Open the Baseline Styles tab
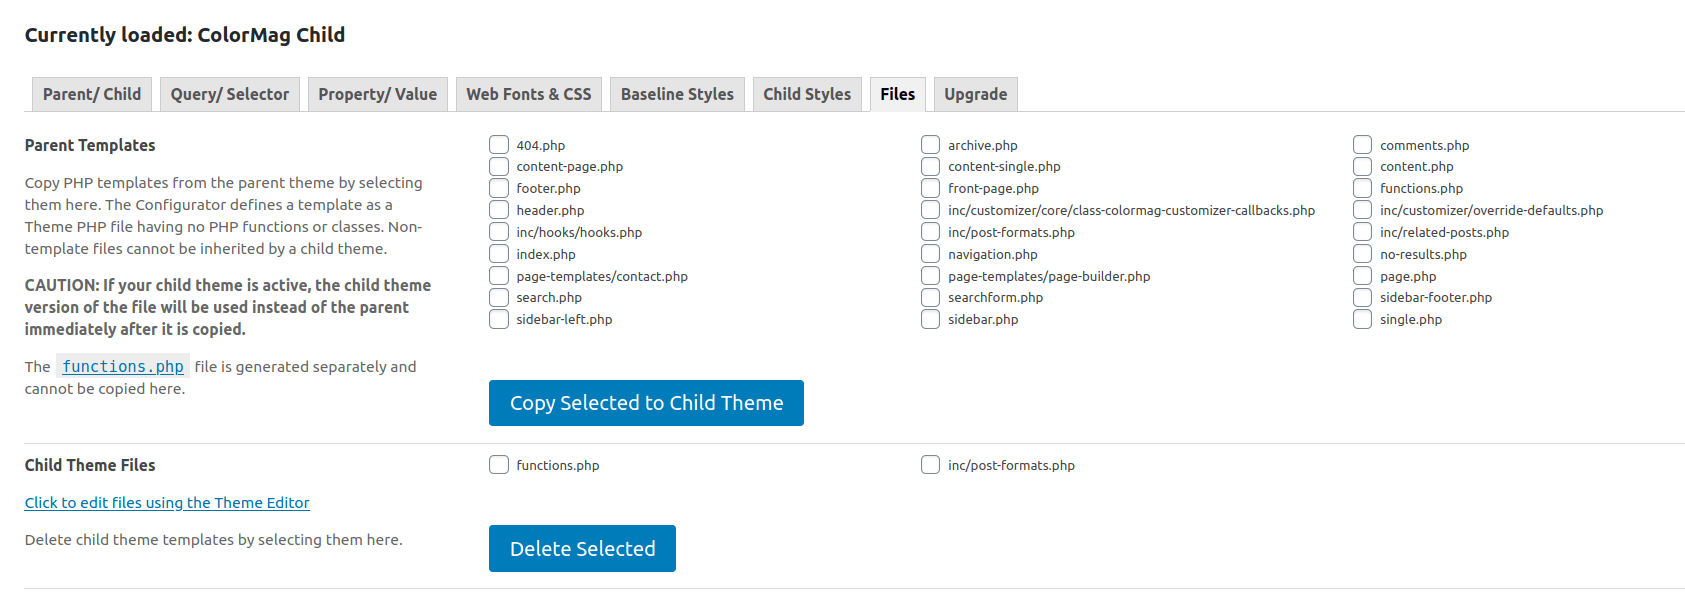Image resolution: width=1685 pixels, height=596 pixels. pyautogui.click(x=677, y=93)
